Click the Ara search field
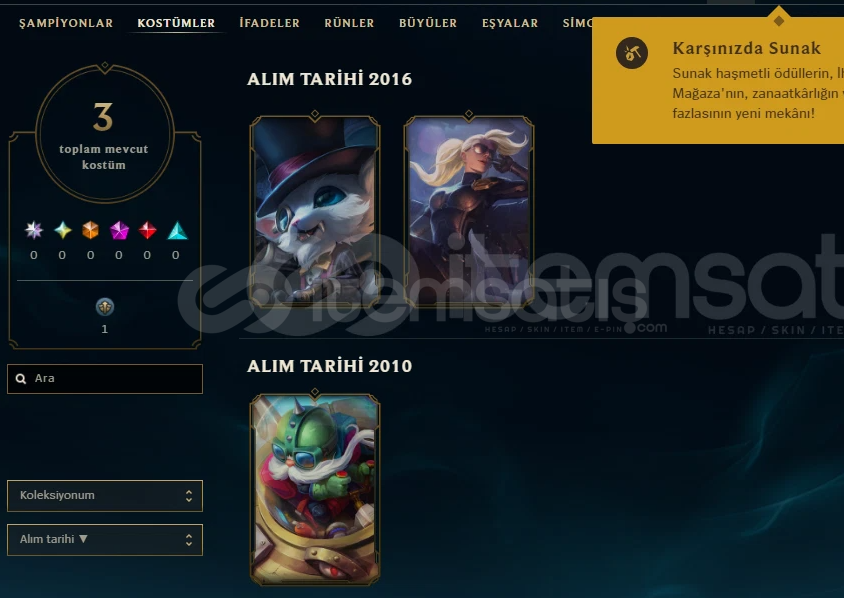Viewport: 844px width, 598px height. (105, 379)
